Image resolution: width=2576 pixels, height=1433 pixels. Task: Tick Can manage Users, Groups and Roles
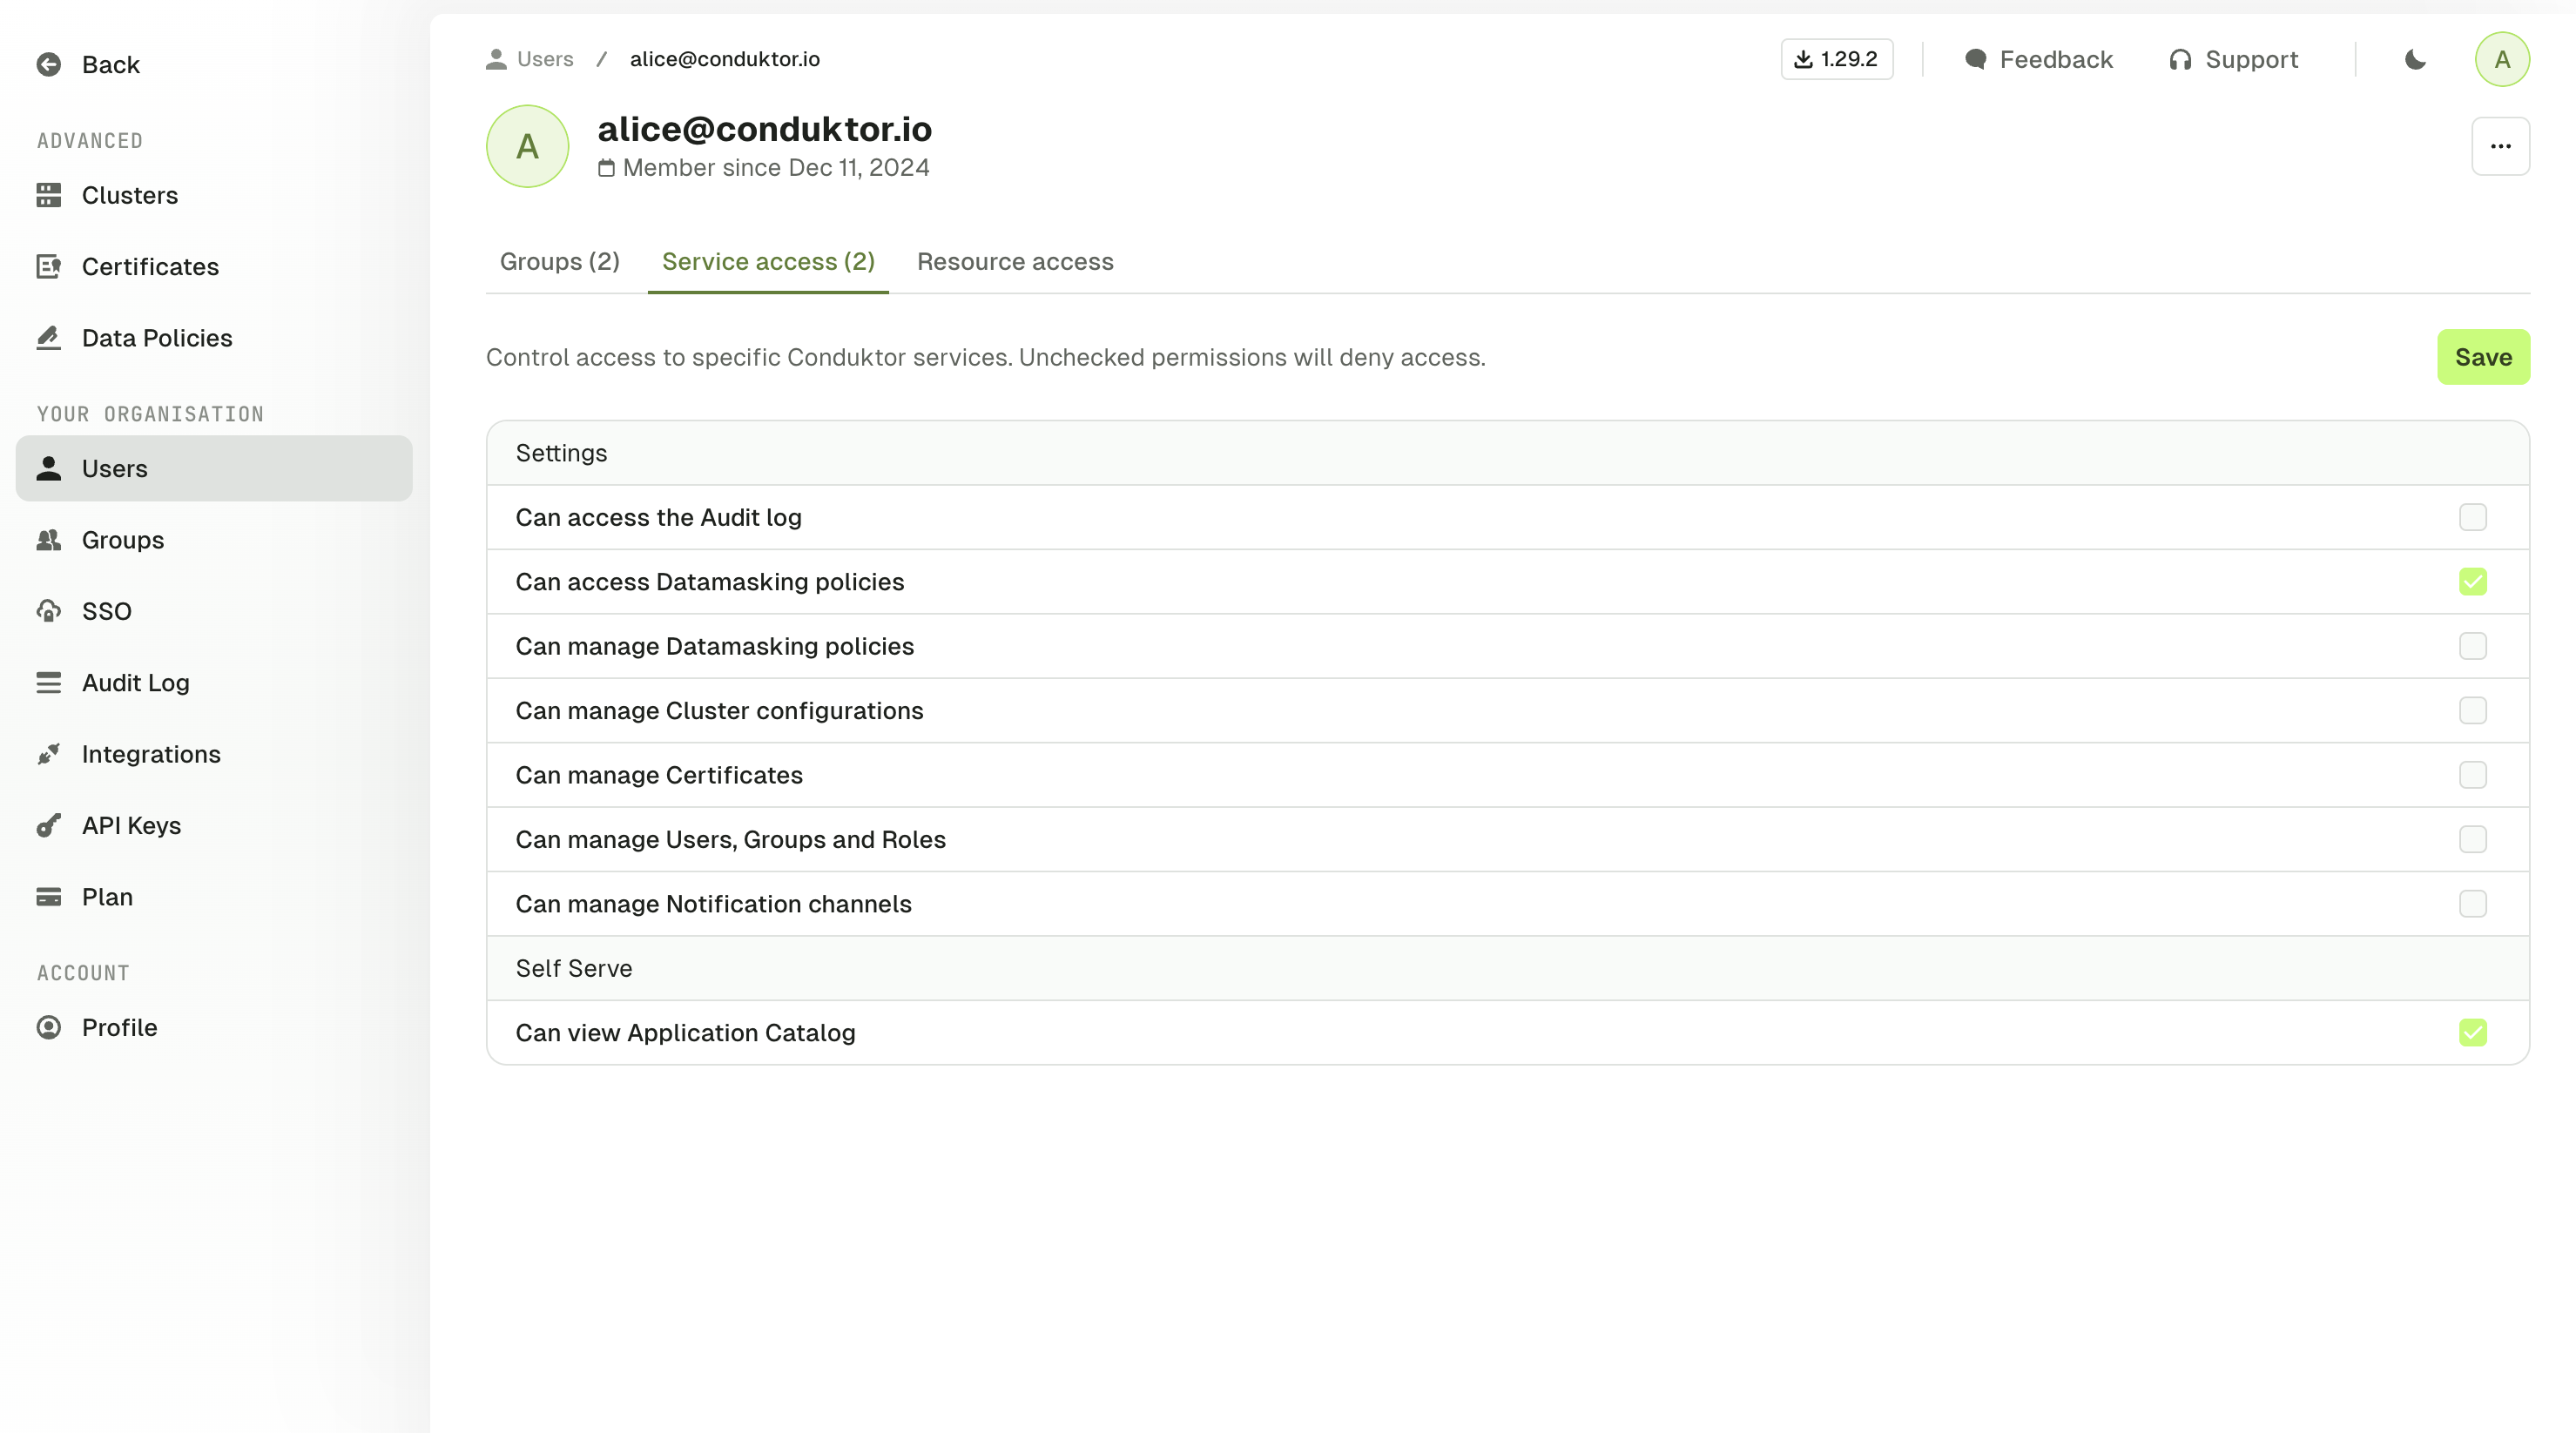[2472, 840]
